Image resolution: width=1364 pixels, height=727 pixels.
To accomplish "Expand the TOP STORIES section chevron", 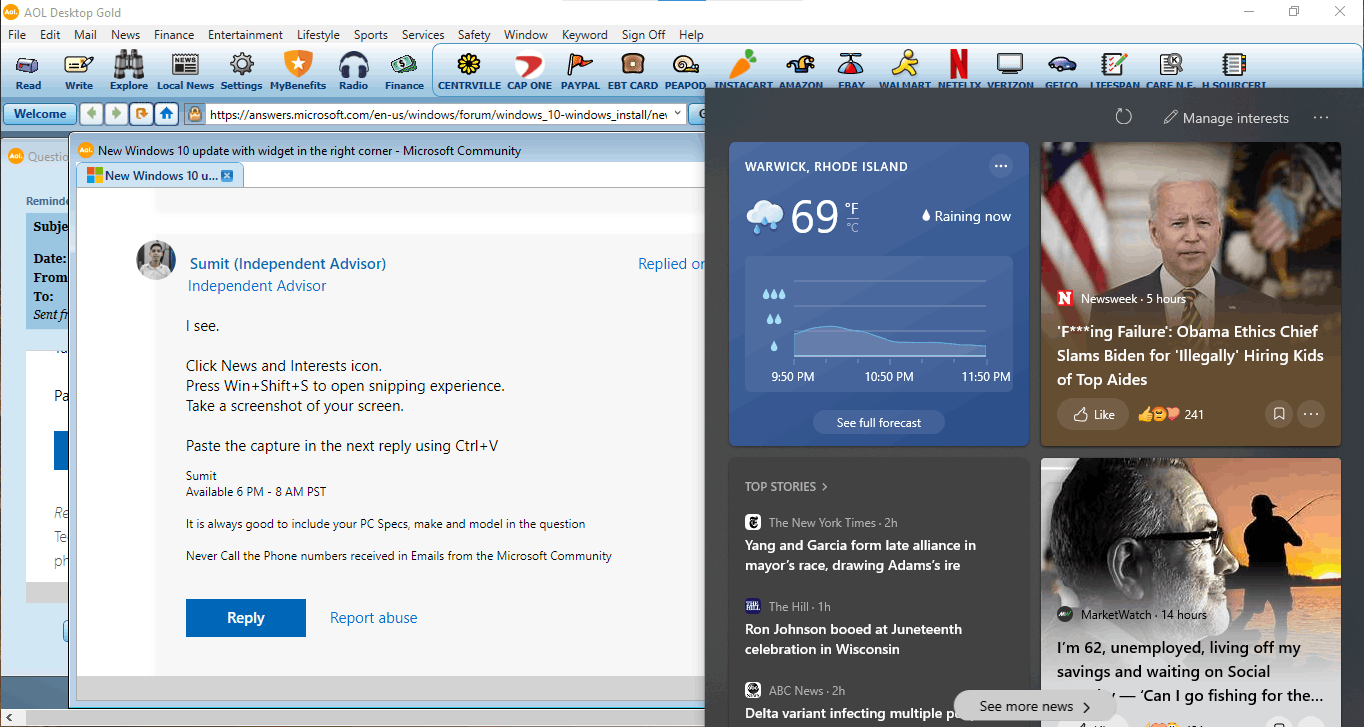I will [x=825, y=487].
